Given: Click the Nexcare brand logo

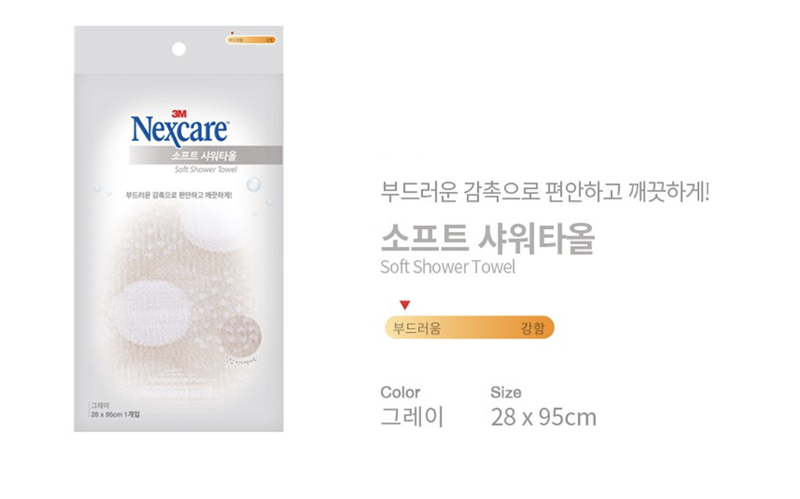Looking at the screenshot, I should click(180, 131).
